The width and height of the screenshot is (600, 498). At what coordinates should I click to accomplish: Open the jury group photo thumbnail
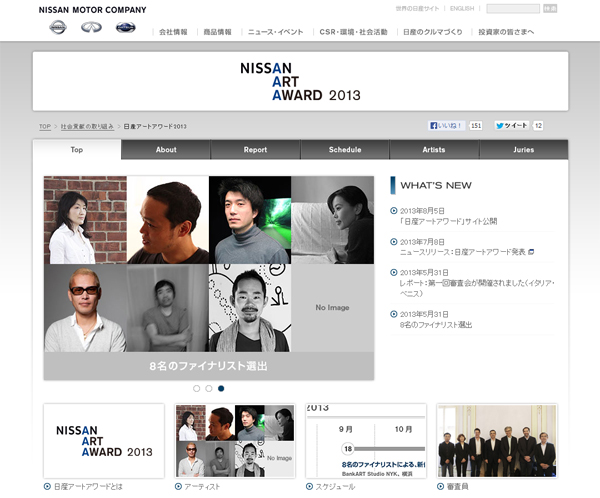tap(497, 441)
